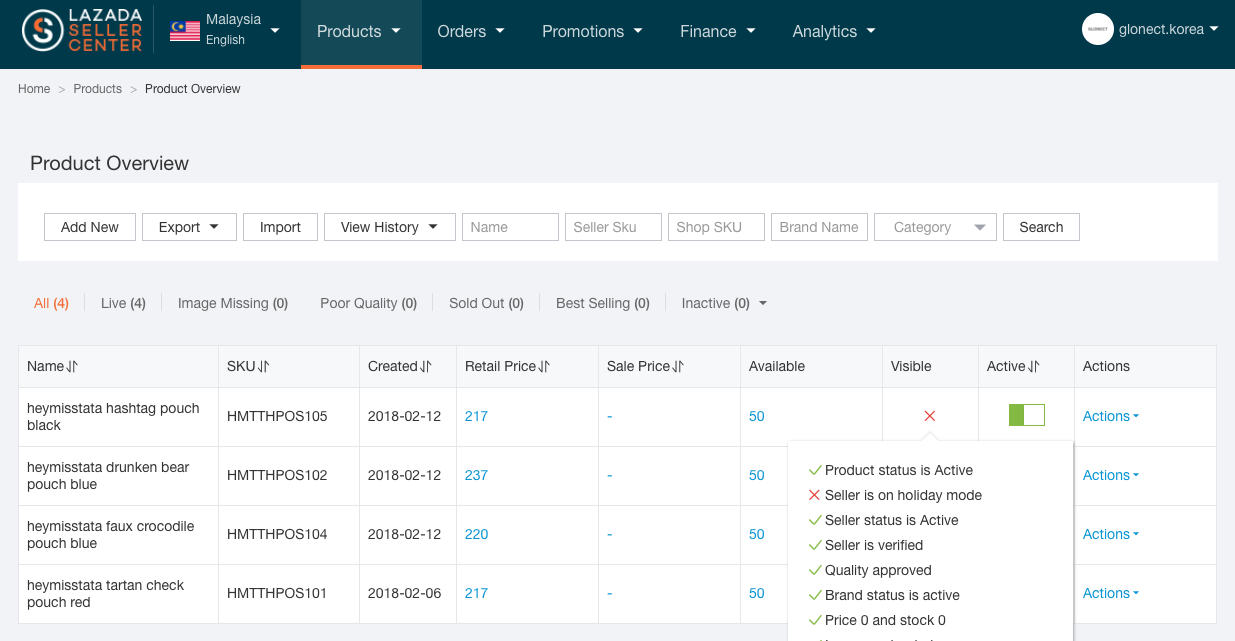This screenshot has width=1235, height=641.
Task: Click created date 2018-02-06
Action: point(404,593)
